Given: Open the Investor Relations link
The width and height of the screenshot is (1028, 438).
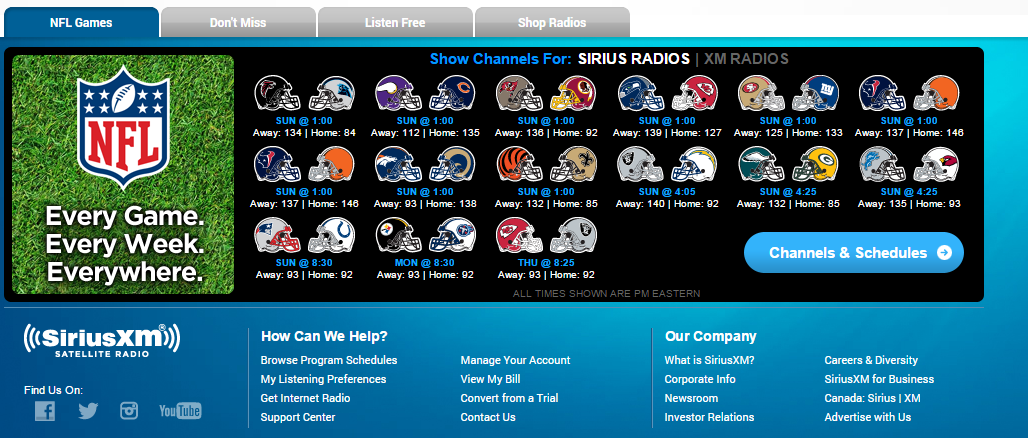Looking at the screenshot, I should point(709,417).
